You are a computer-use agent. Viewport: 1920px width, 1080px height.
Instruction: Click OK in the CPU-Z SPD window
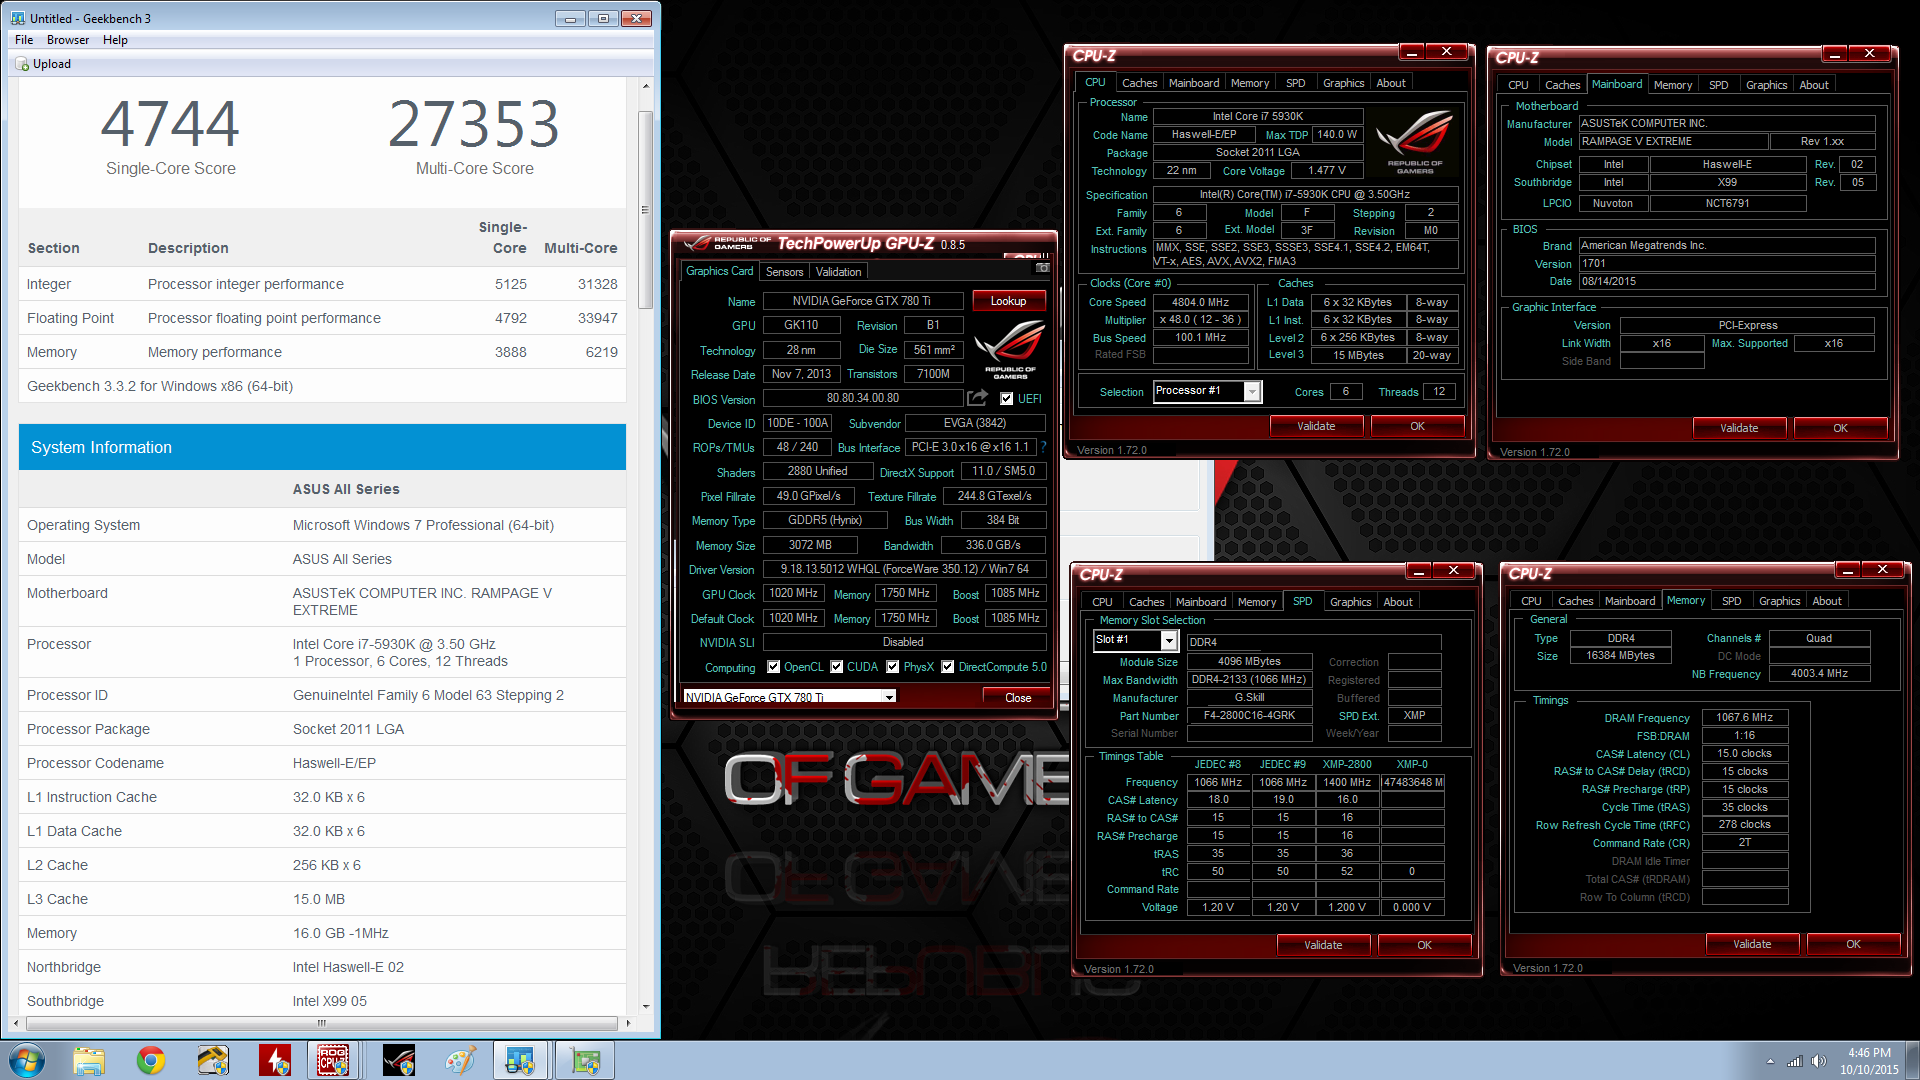pos(1424,945)
